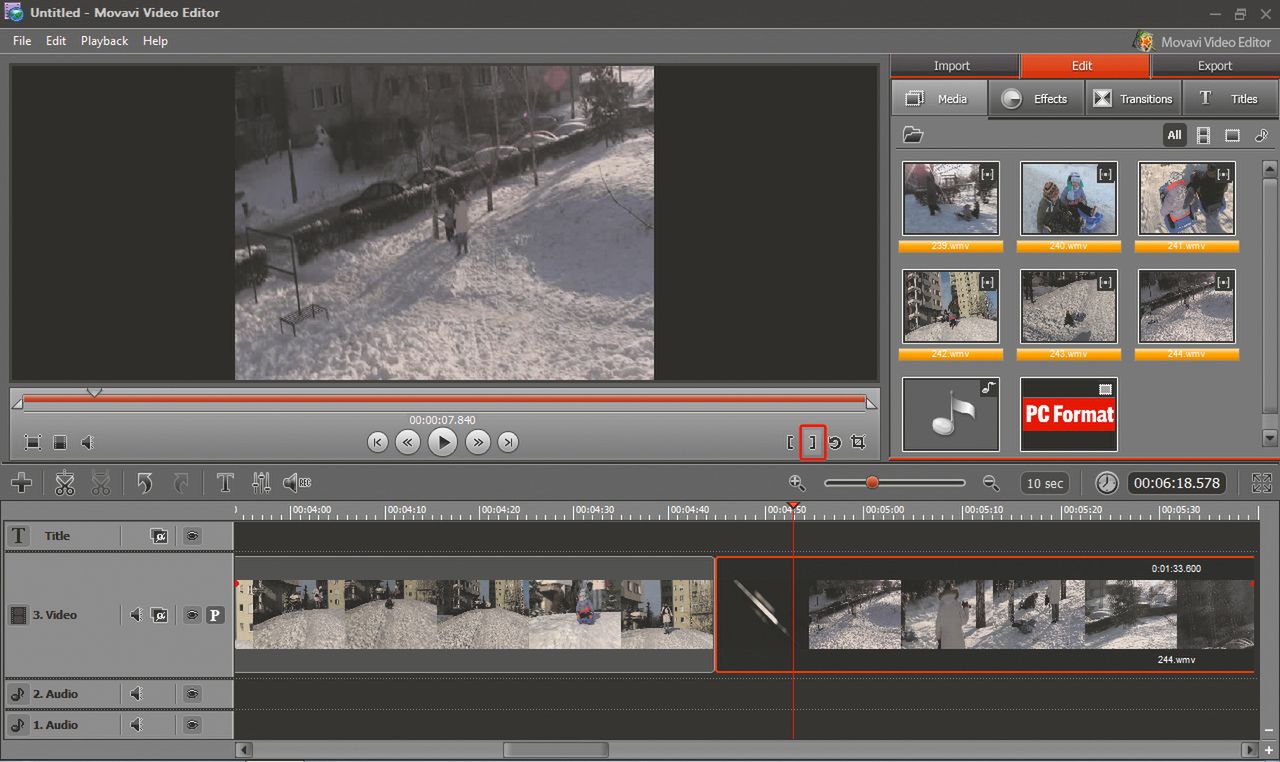1280x762 pixels.
Task: Mute the 2. Audio track
Action: [x=137, y=694]
